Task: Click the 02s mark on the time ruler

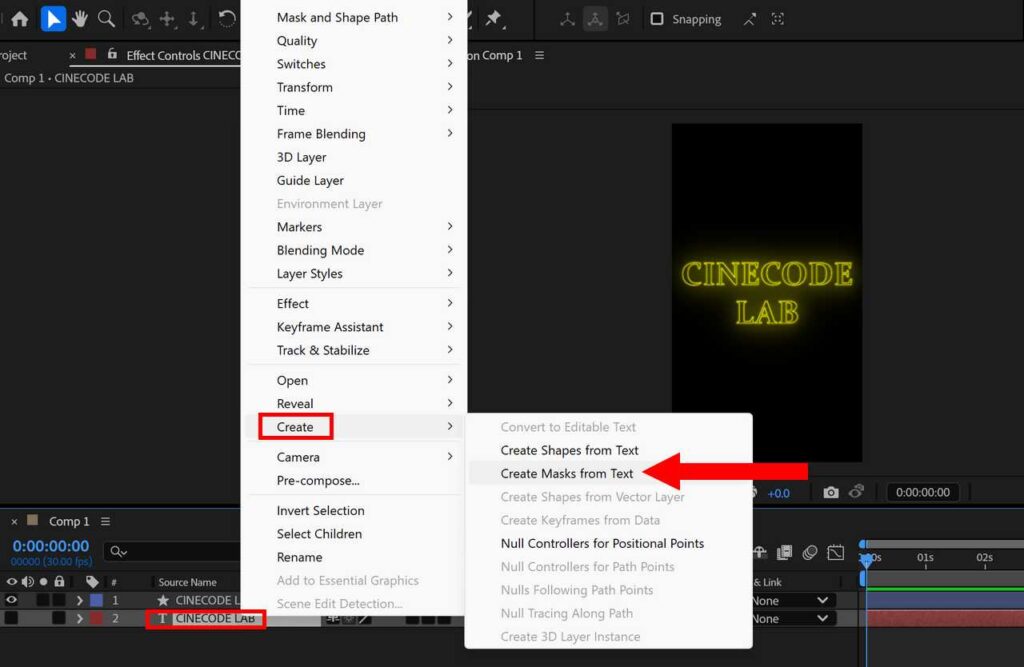Action: tap(984, 557)
